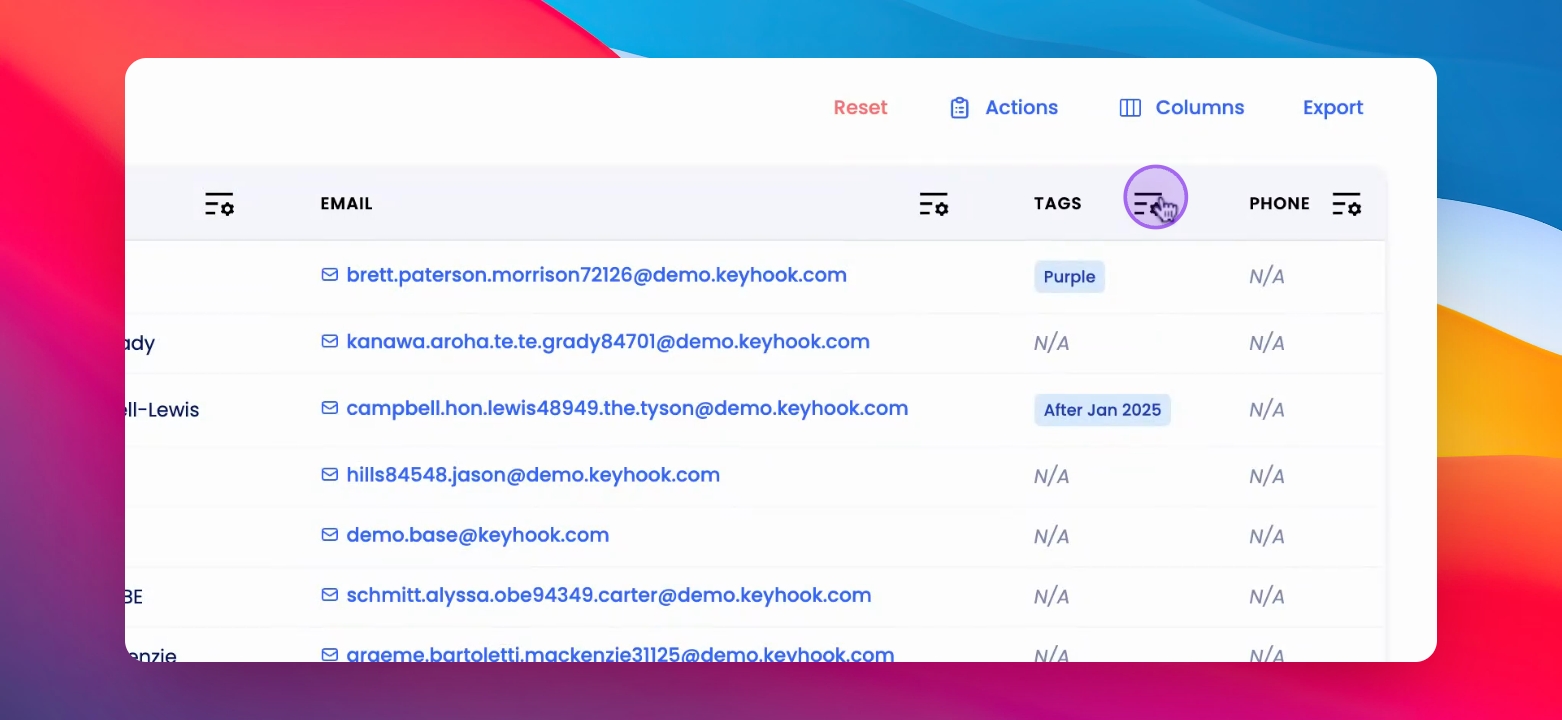
Task: Export the table data
Action: pyautogui.click(x=1333, y=108)
